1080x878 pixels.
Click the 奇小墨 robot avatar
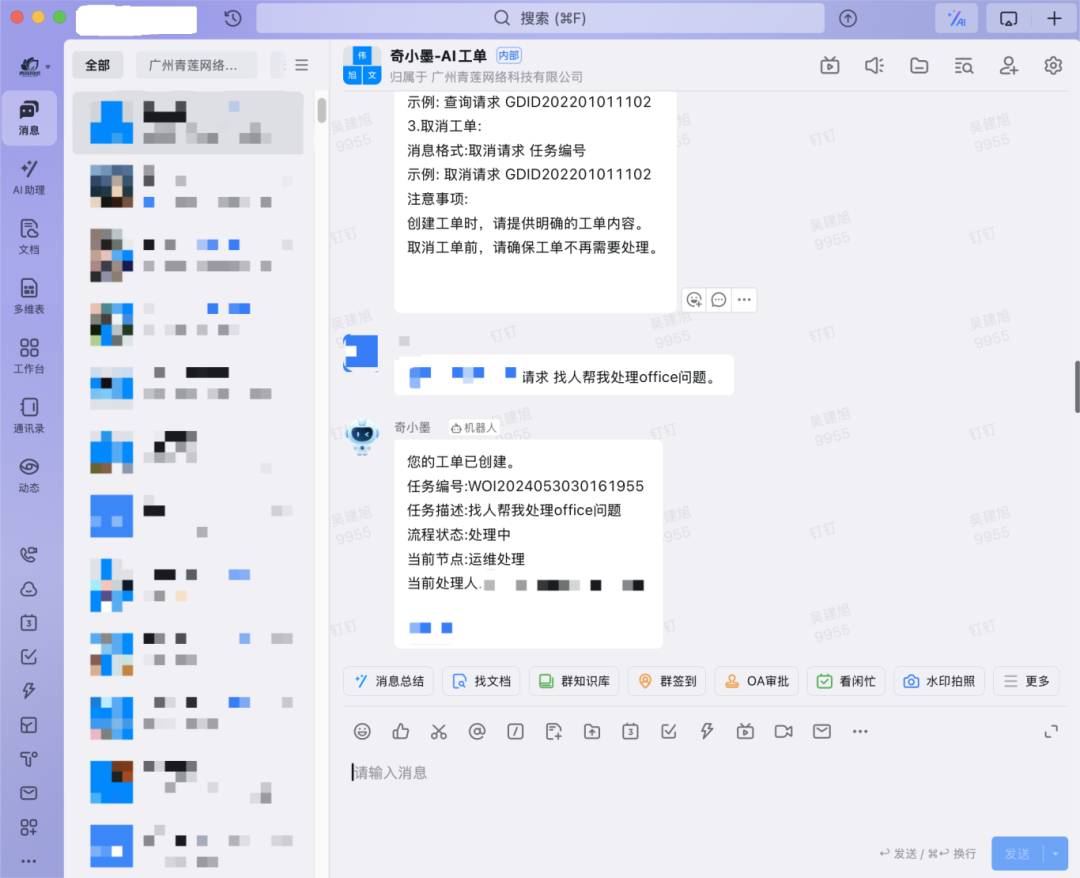(362, 436)
